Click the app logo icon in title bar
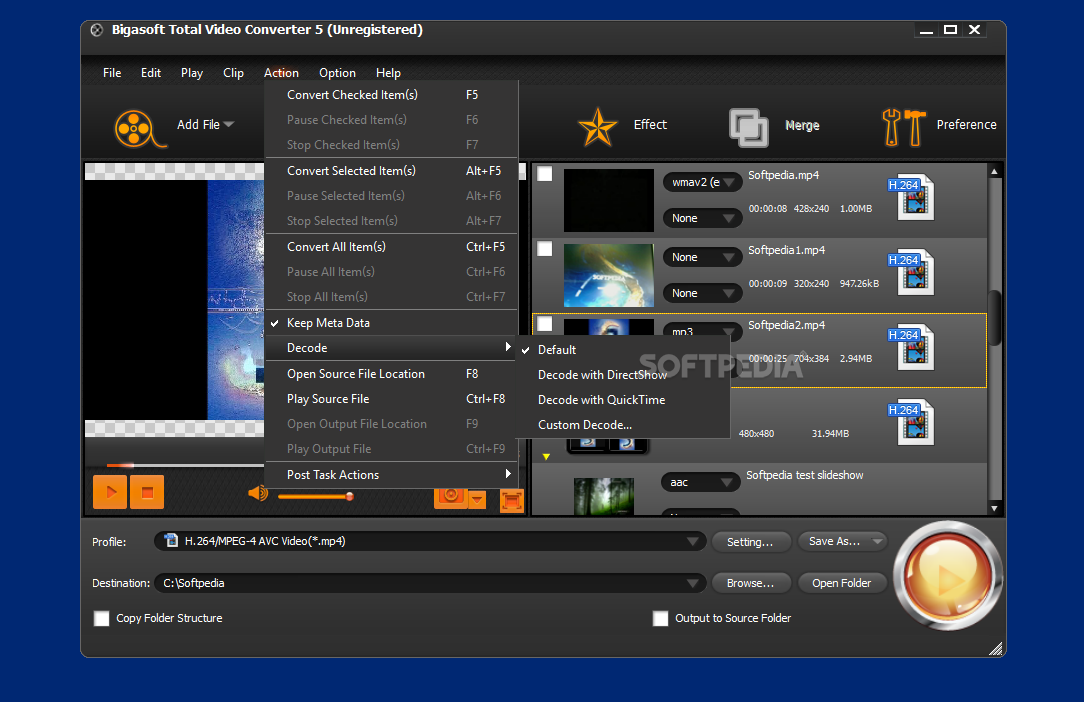This screenshot has width=1084, height=702. 97,30
